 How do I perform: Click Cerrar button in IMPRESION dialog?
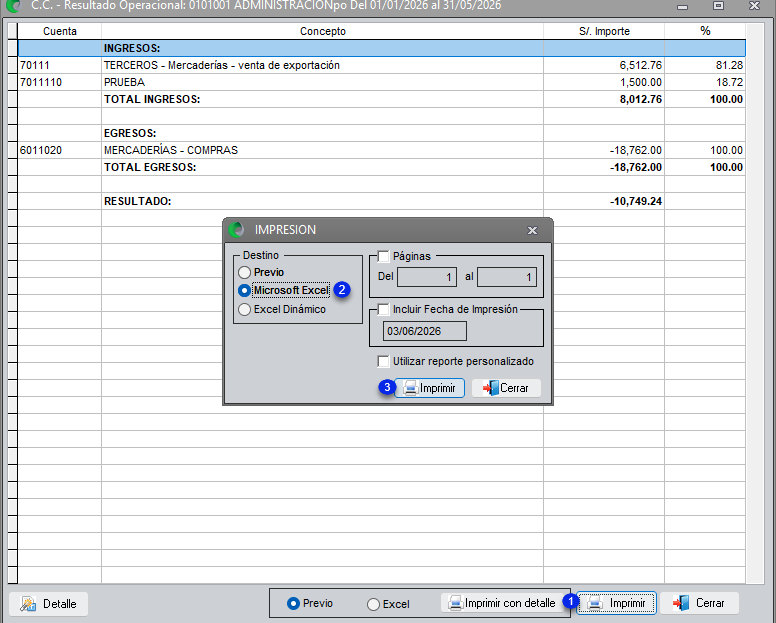(506, 388)
